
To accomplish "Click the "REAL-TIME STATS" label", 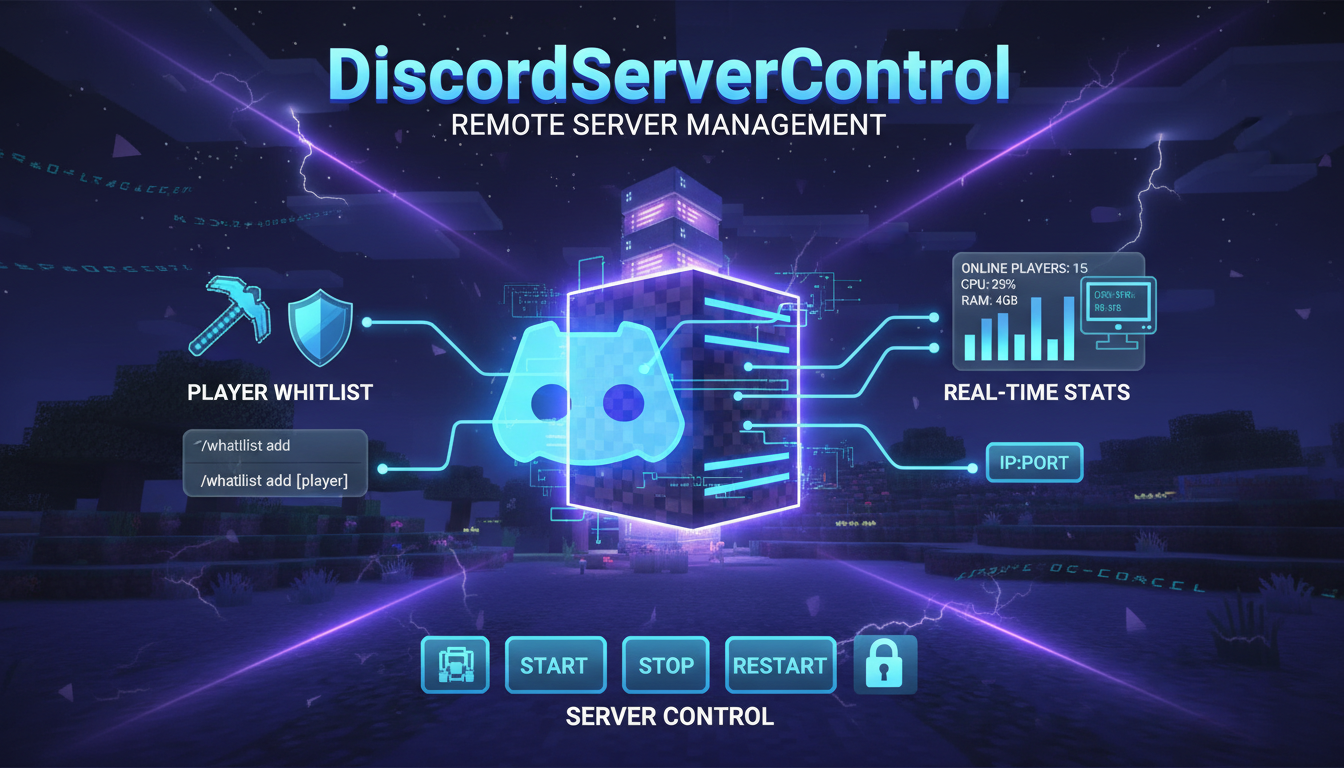I will click(x=1037, y=392).
